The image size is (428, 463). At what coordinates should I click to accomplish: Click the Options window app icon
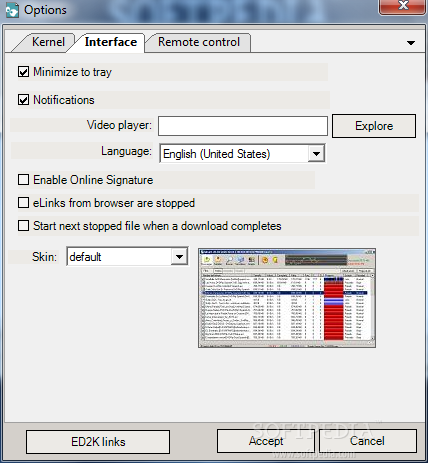coord(12,10)
